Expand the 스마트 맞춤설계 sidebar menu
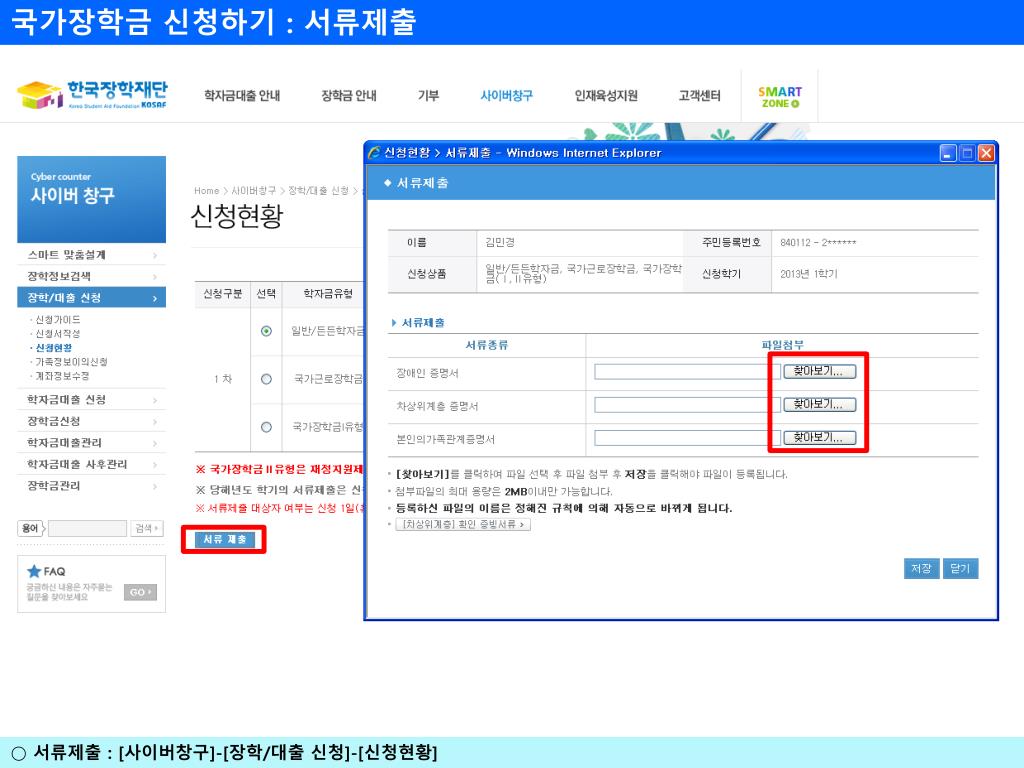This screenshot has height=768, width=1024. coord(91,255)
